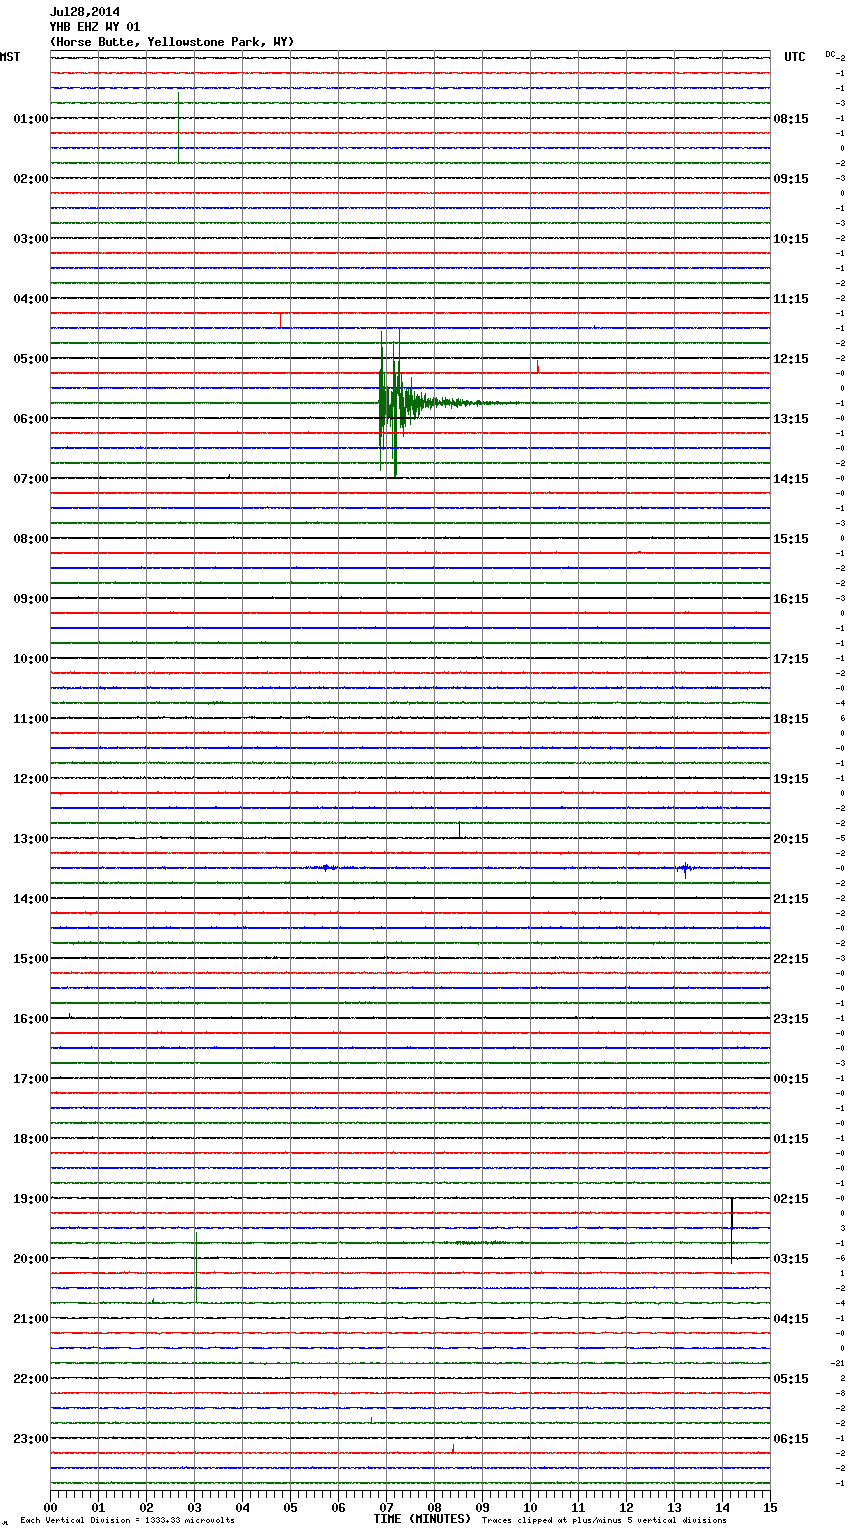850x1534 pixels.
Task: Click minute 03 on the bottom axis
Action: [194, 1508]
